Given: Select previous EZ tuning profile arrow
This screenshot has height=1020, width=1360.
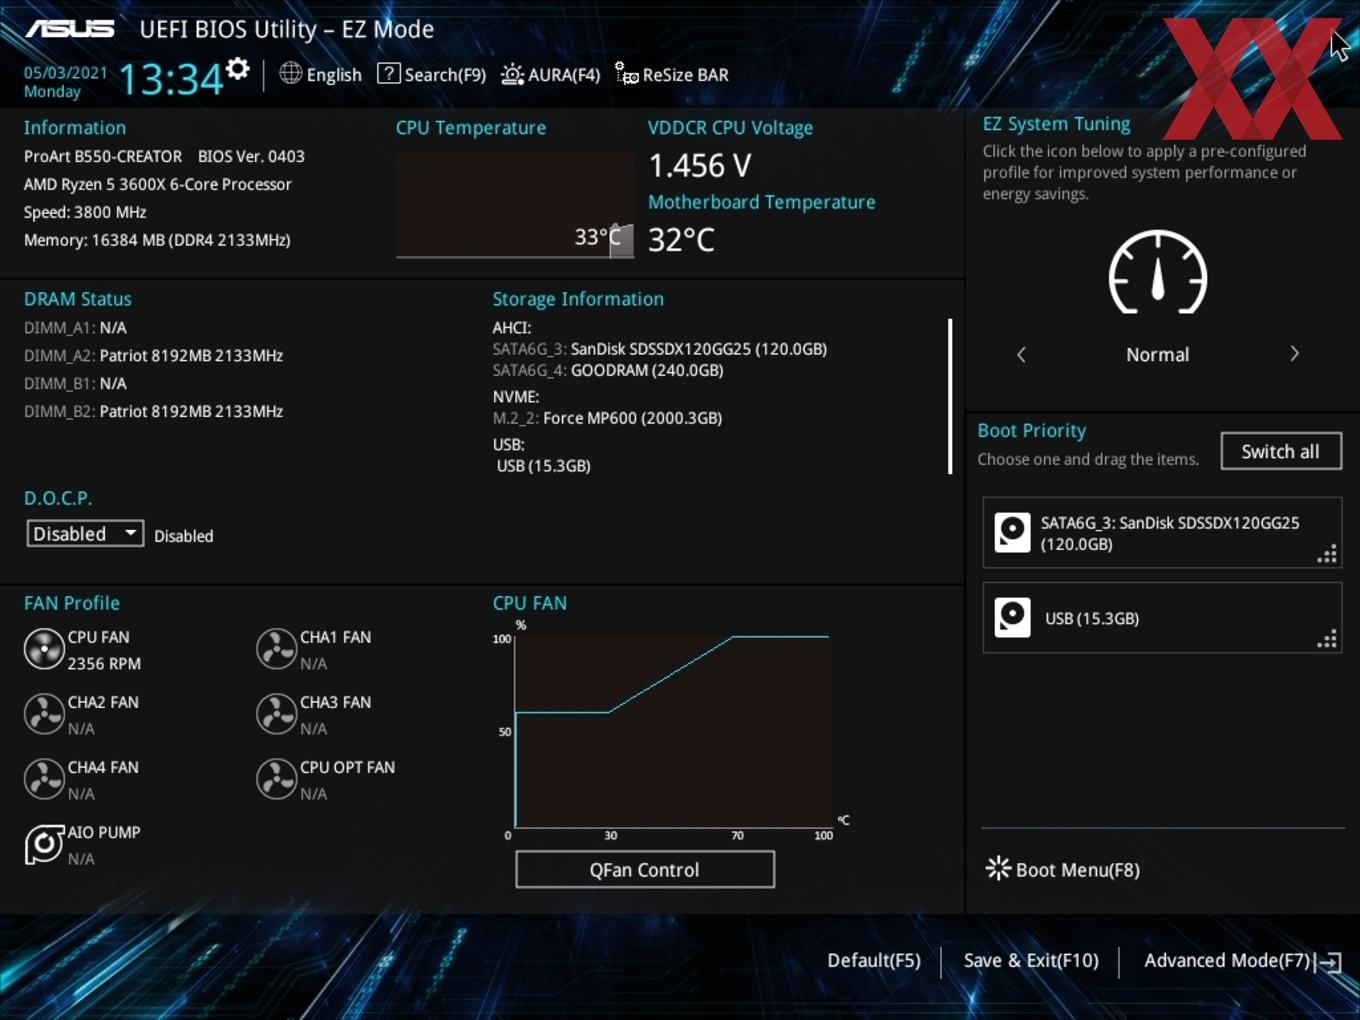Looking at the screenshot, I should 1021,354.
